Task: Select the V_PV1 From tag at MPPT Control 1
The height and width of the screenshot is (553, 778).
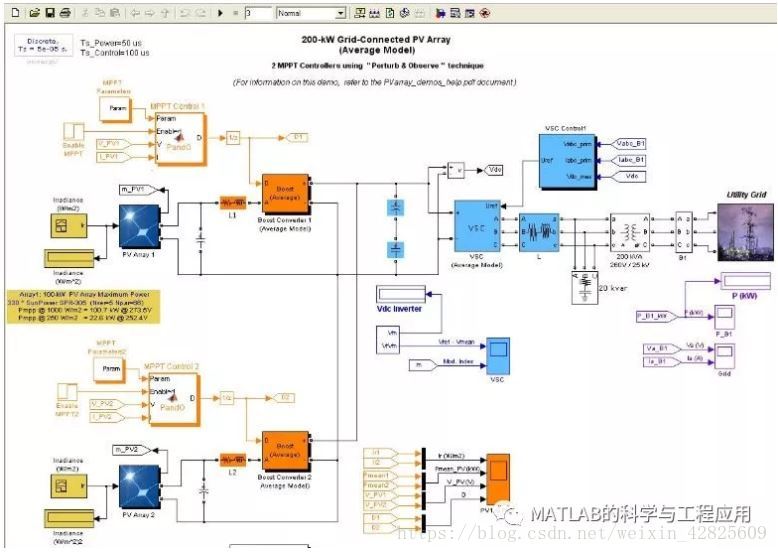Action: 113,144
